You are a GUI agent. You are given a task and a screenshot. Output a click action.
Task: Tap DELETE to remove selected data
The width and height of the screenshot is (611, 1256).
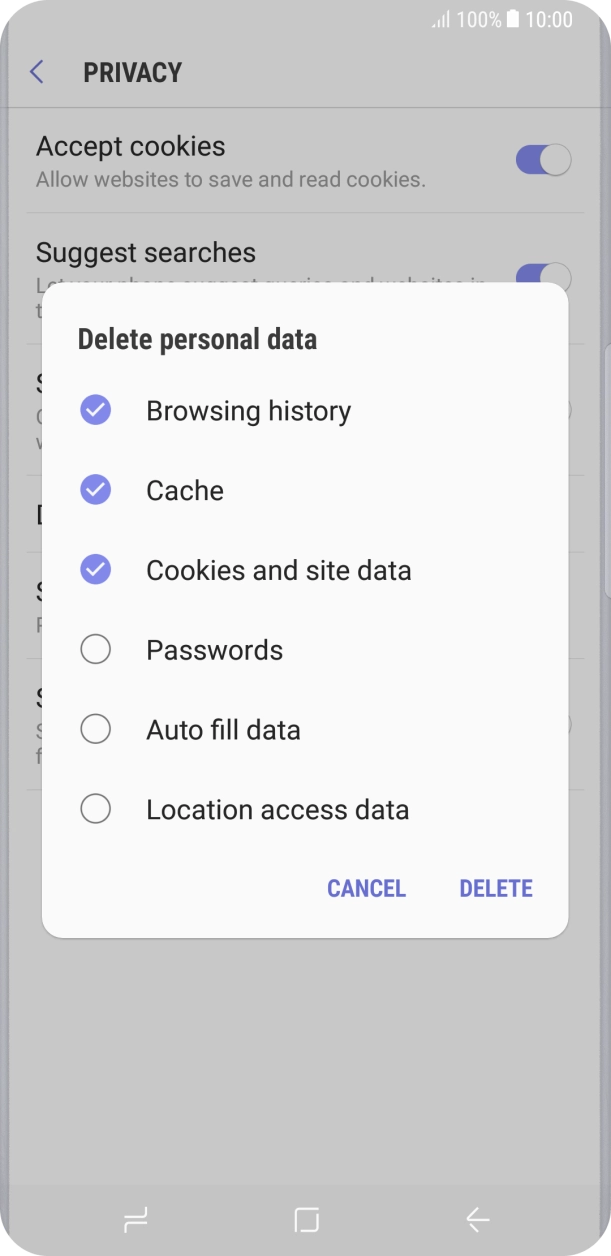pyautogui.click(x=495, y=888)
